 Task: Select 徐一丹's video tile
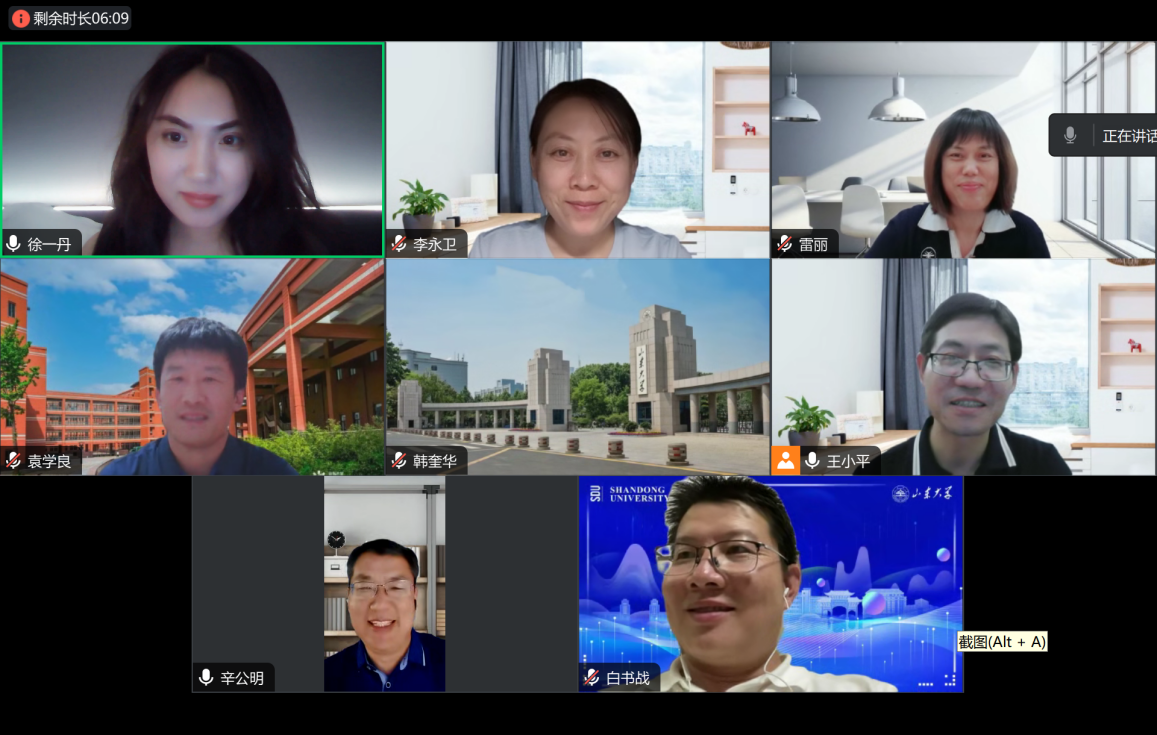pos(193,150)
